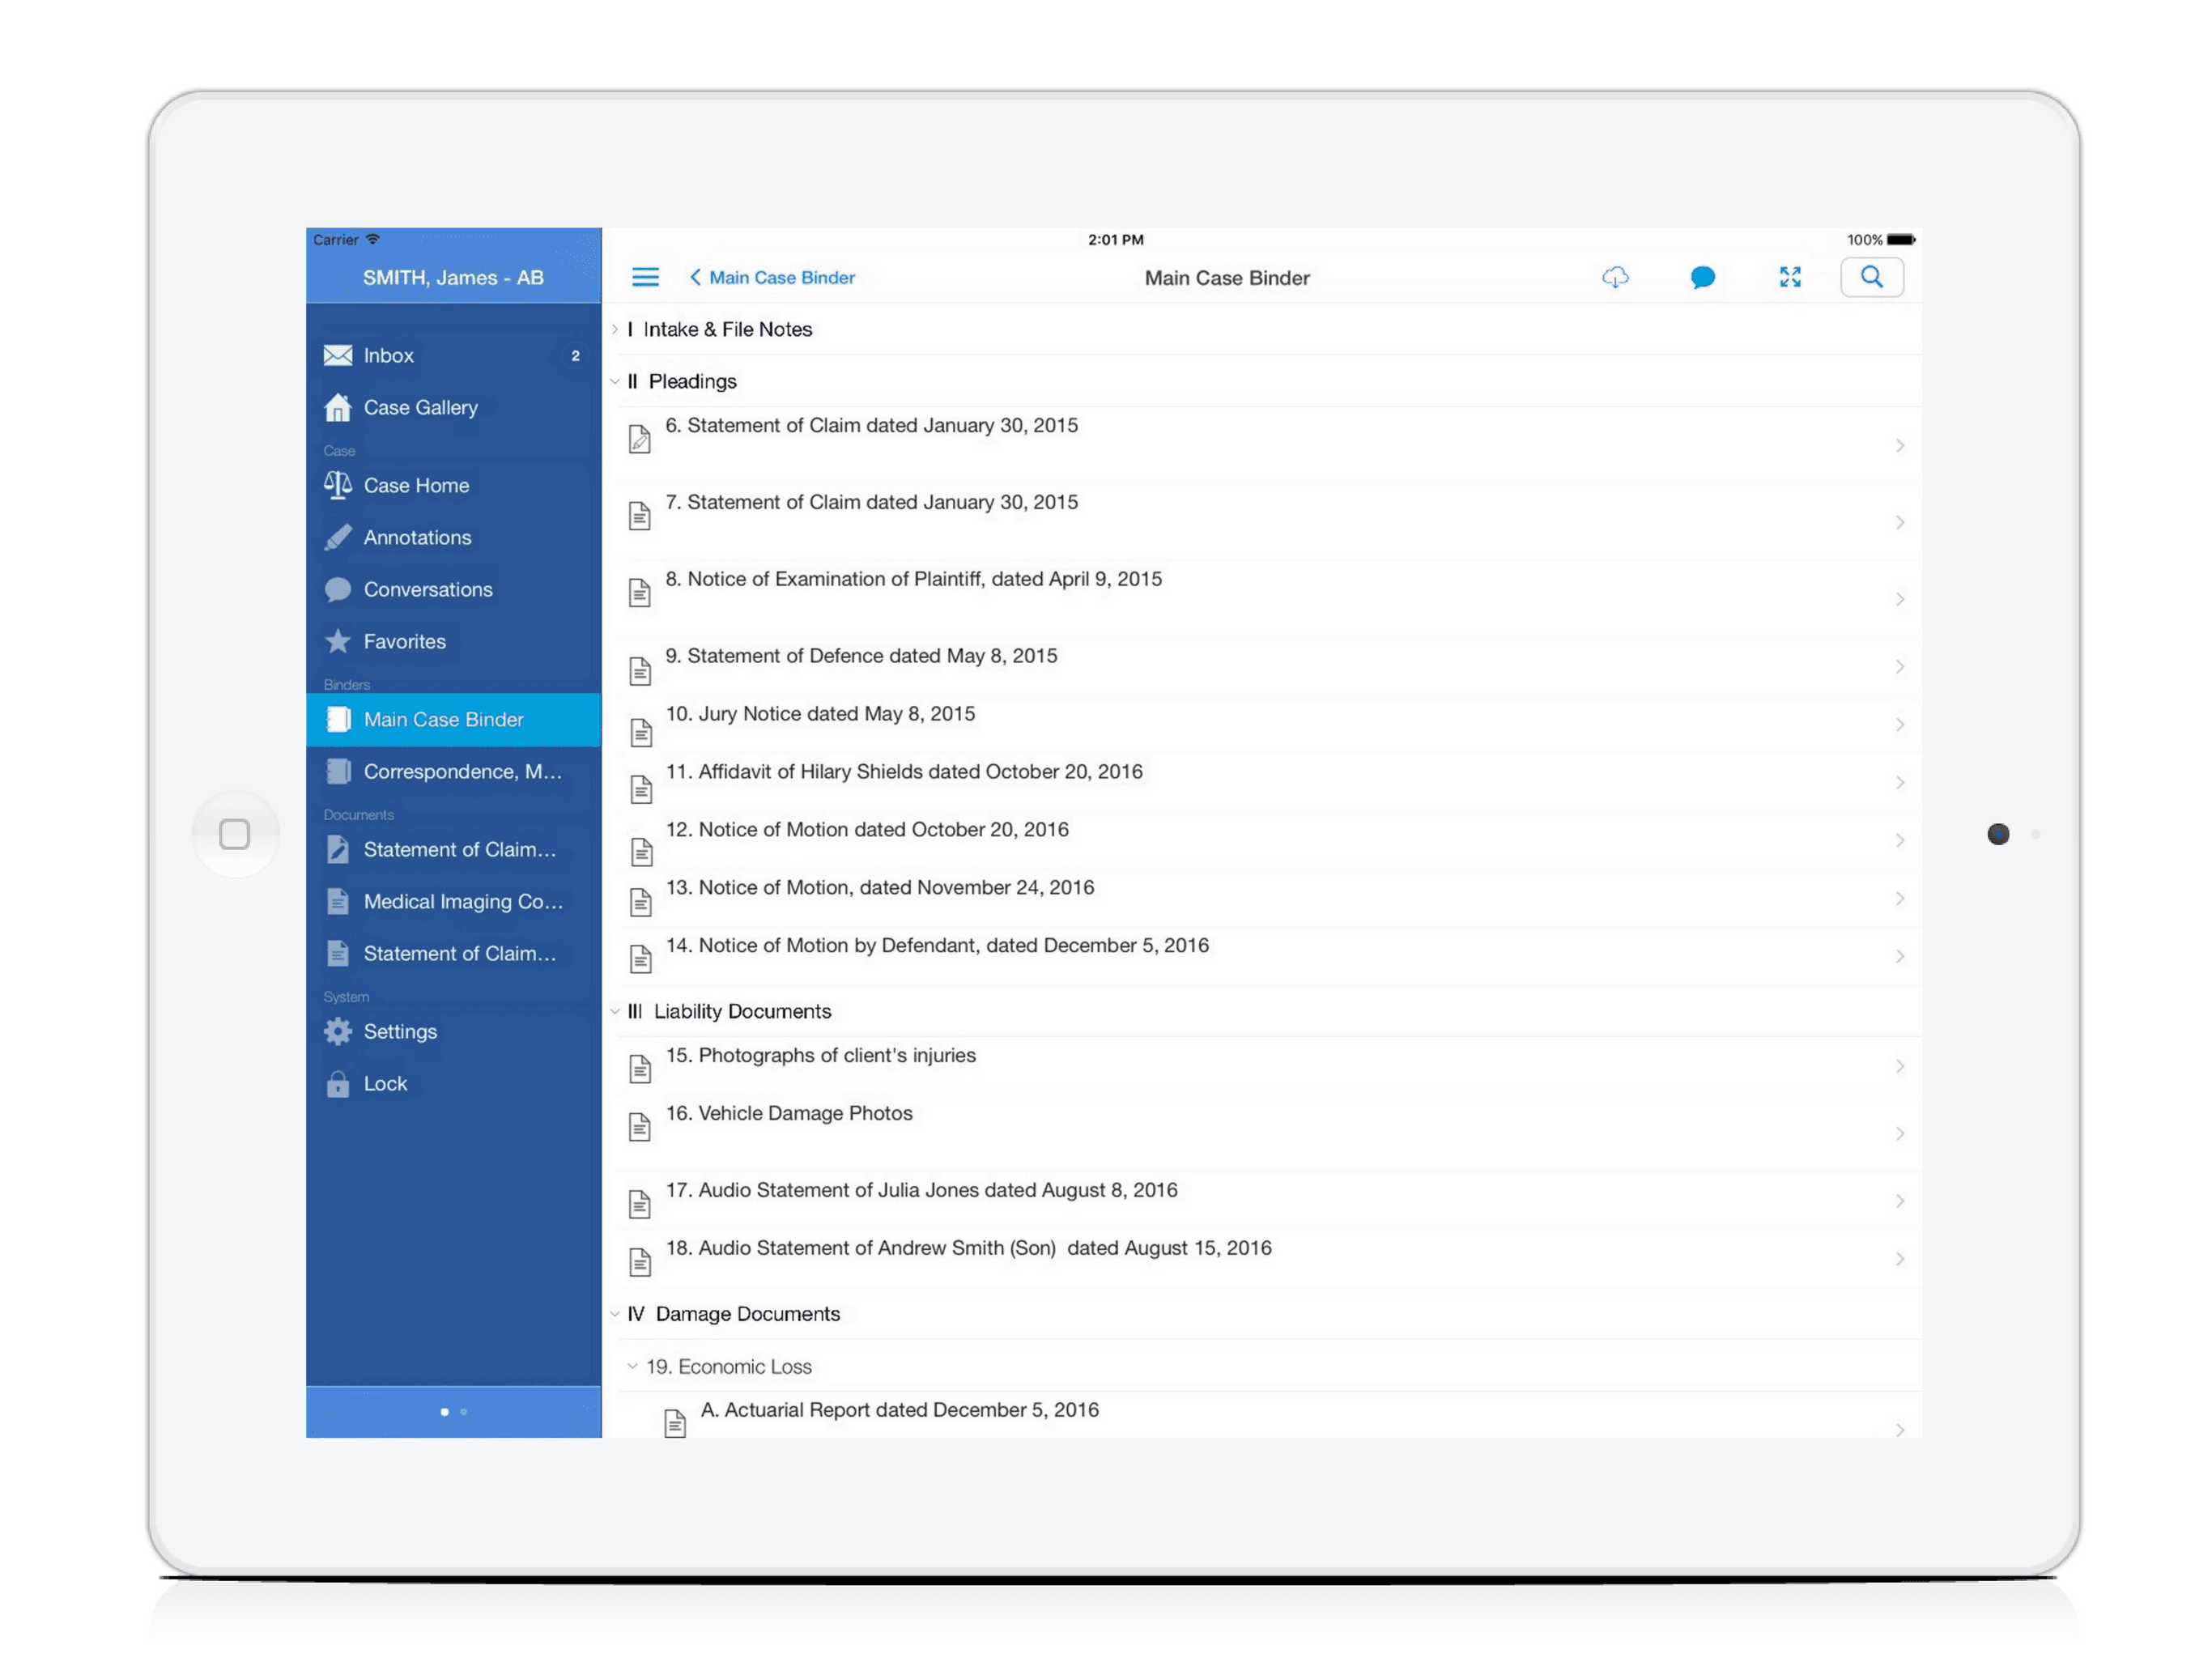Viewport: 2212px width, 1658px height.
Task: Open Favorites in the sidebar
Action: point(404,641)
